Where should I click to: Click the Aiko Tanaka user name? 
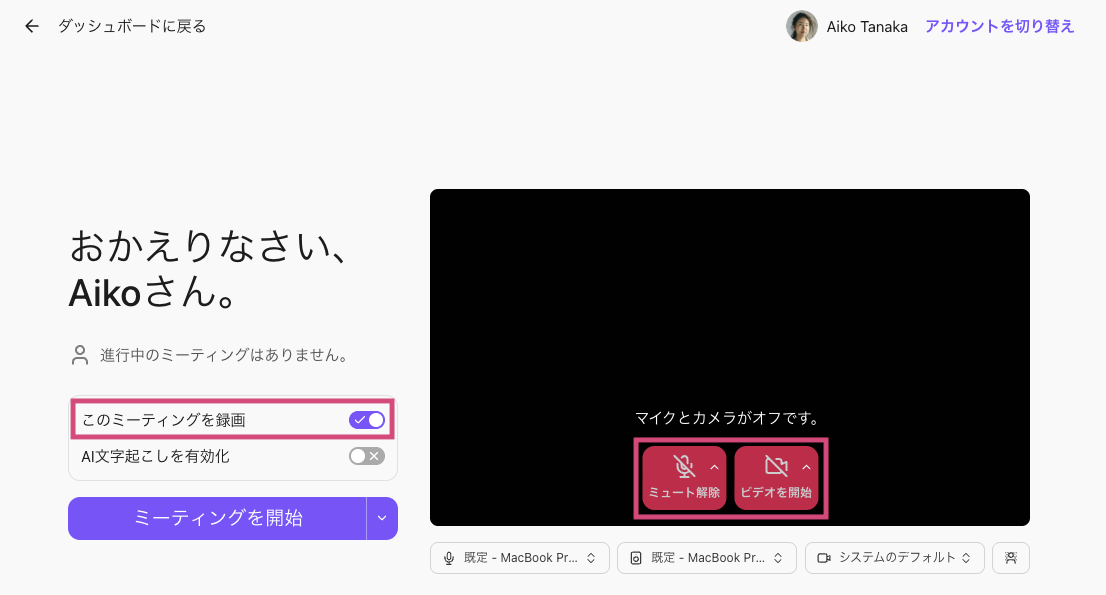tap(867, 27)
